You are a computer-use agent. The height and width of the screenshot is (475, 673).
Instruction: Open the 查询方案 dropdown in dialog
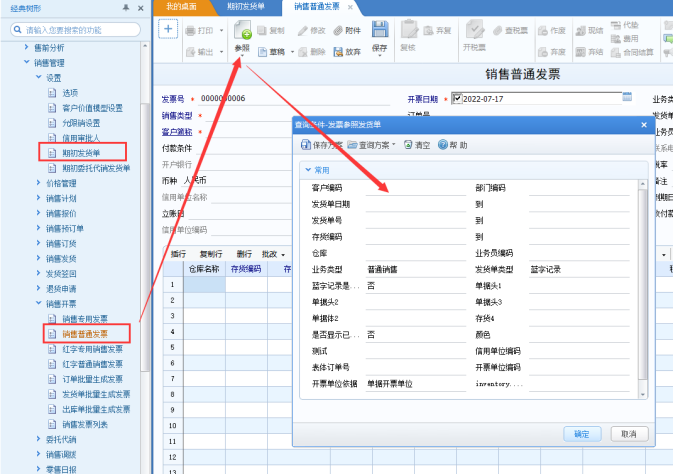point(372,145)
